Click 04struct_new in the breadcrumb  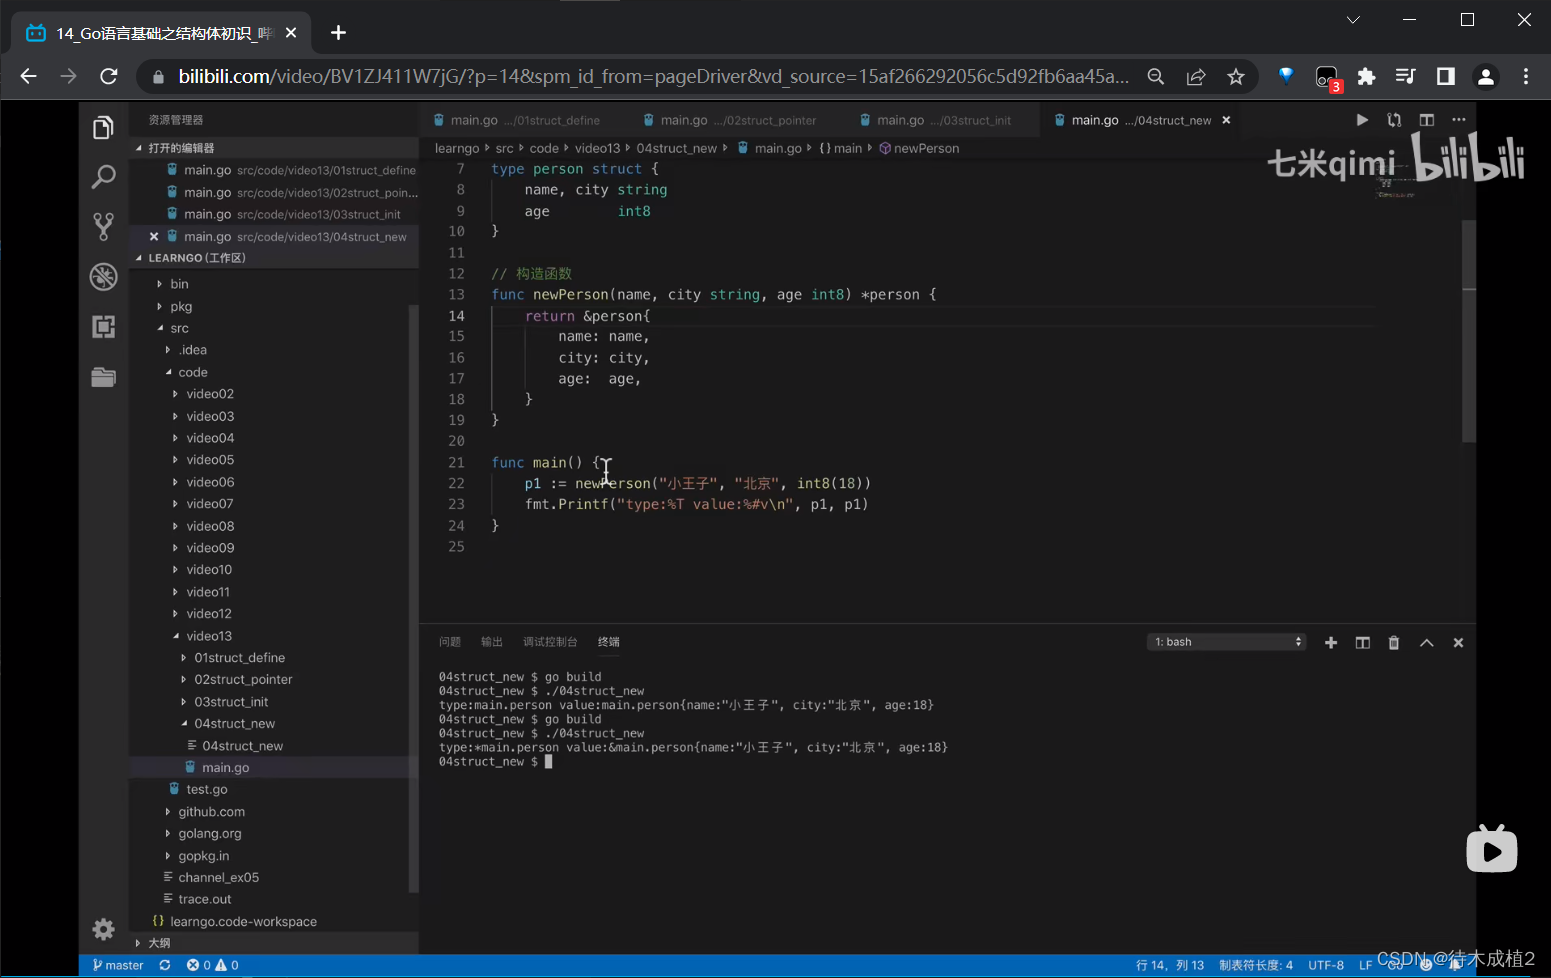(x=677, y=148)
